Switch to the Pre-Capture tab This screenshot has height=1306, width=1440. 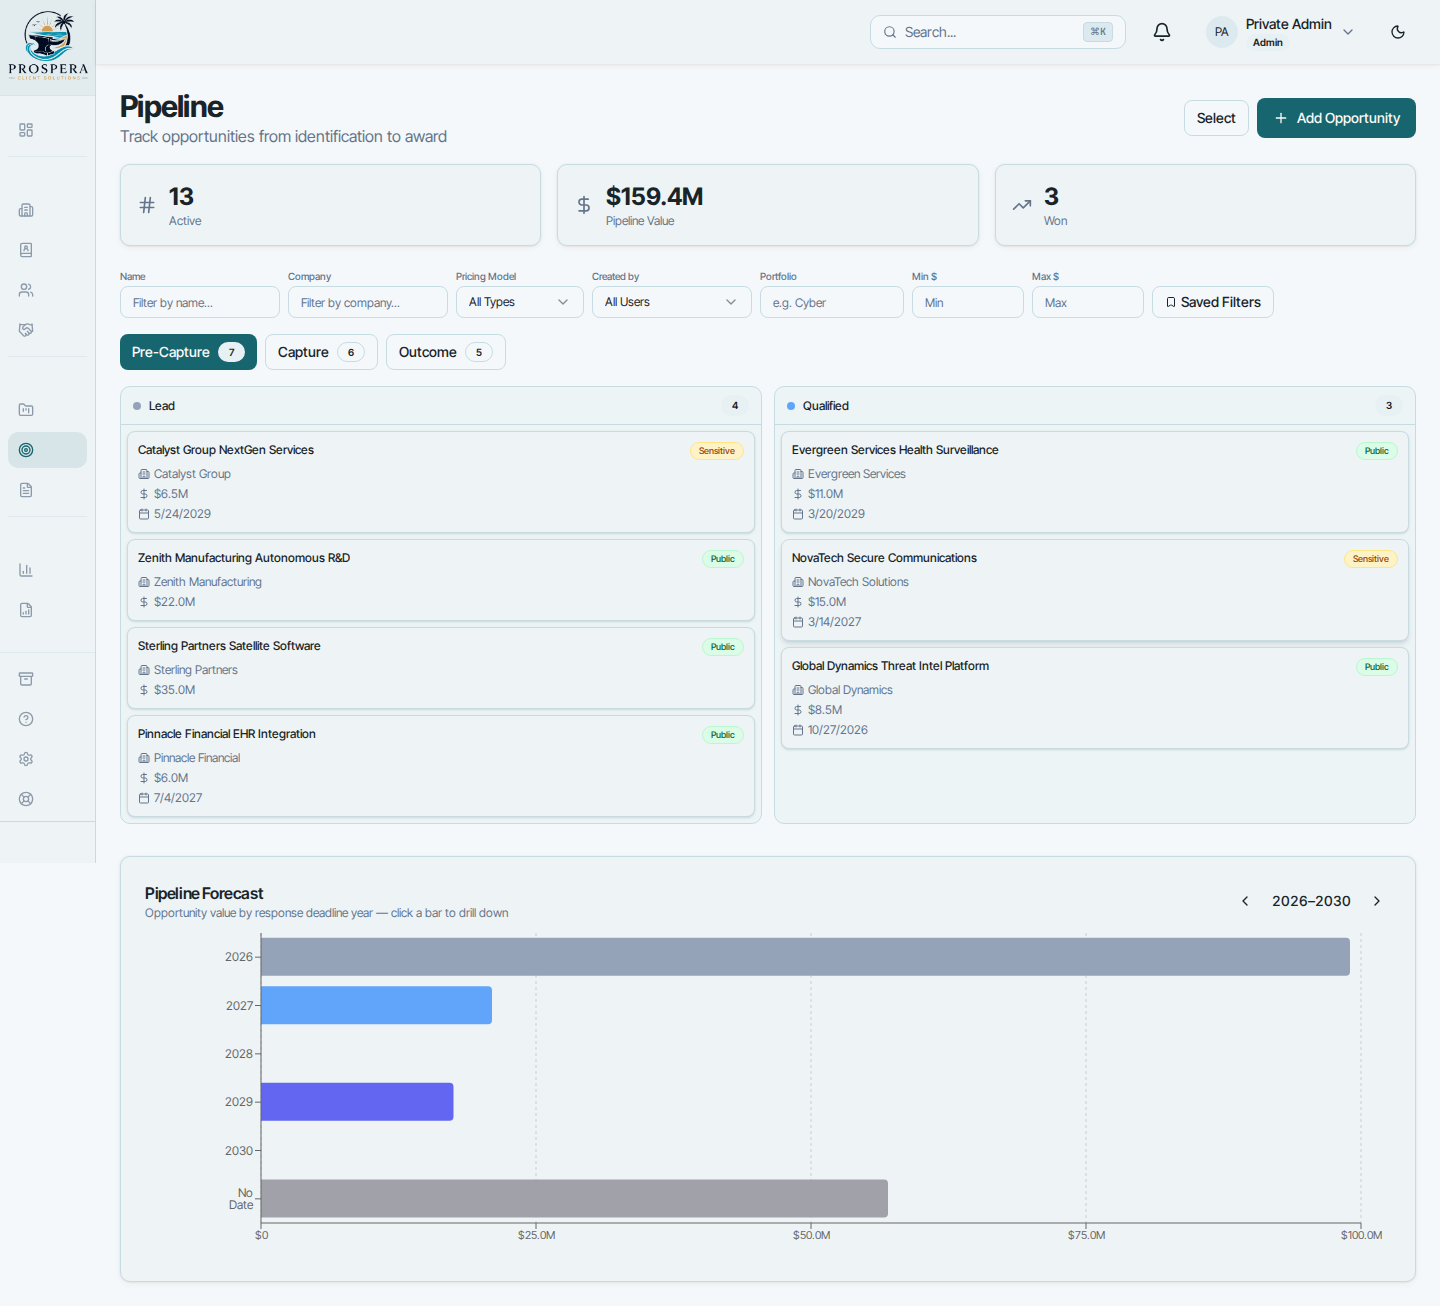pyautogui.click(x=188, y=352)
